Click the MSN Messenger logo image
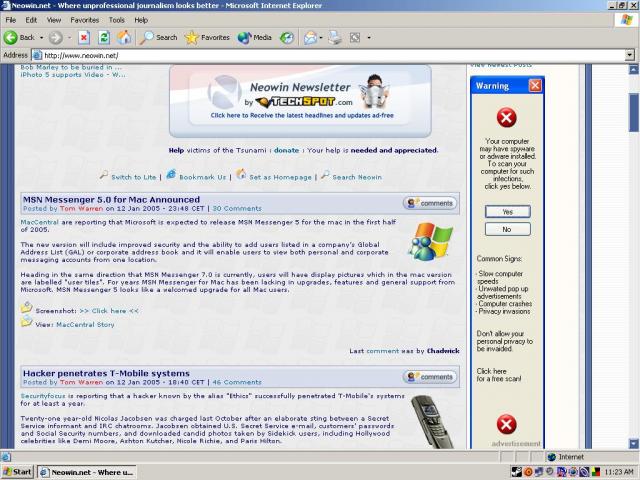 (x=431, y=241)
